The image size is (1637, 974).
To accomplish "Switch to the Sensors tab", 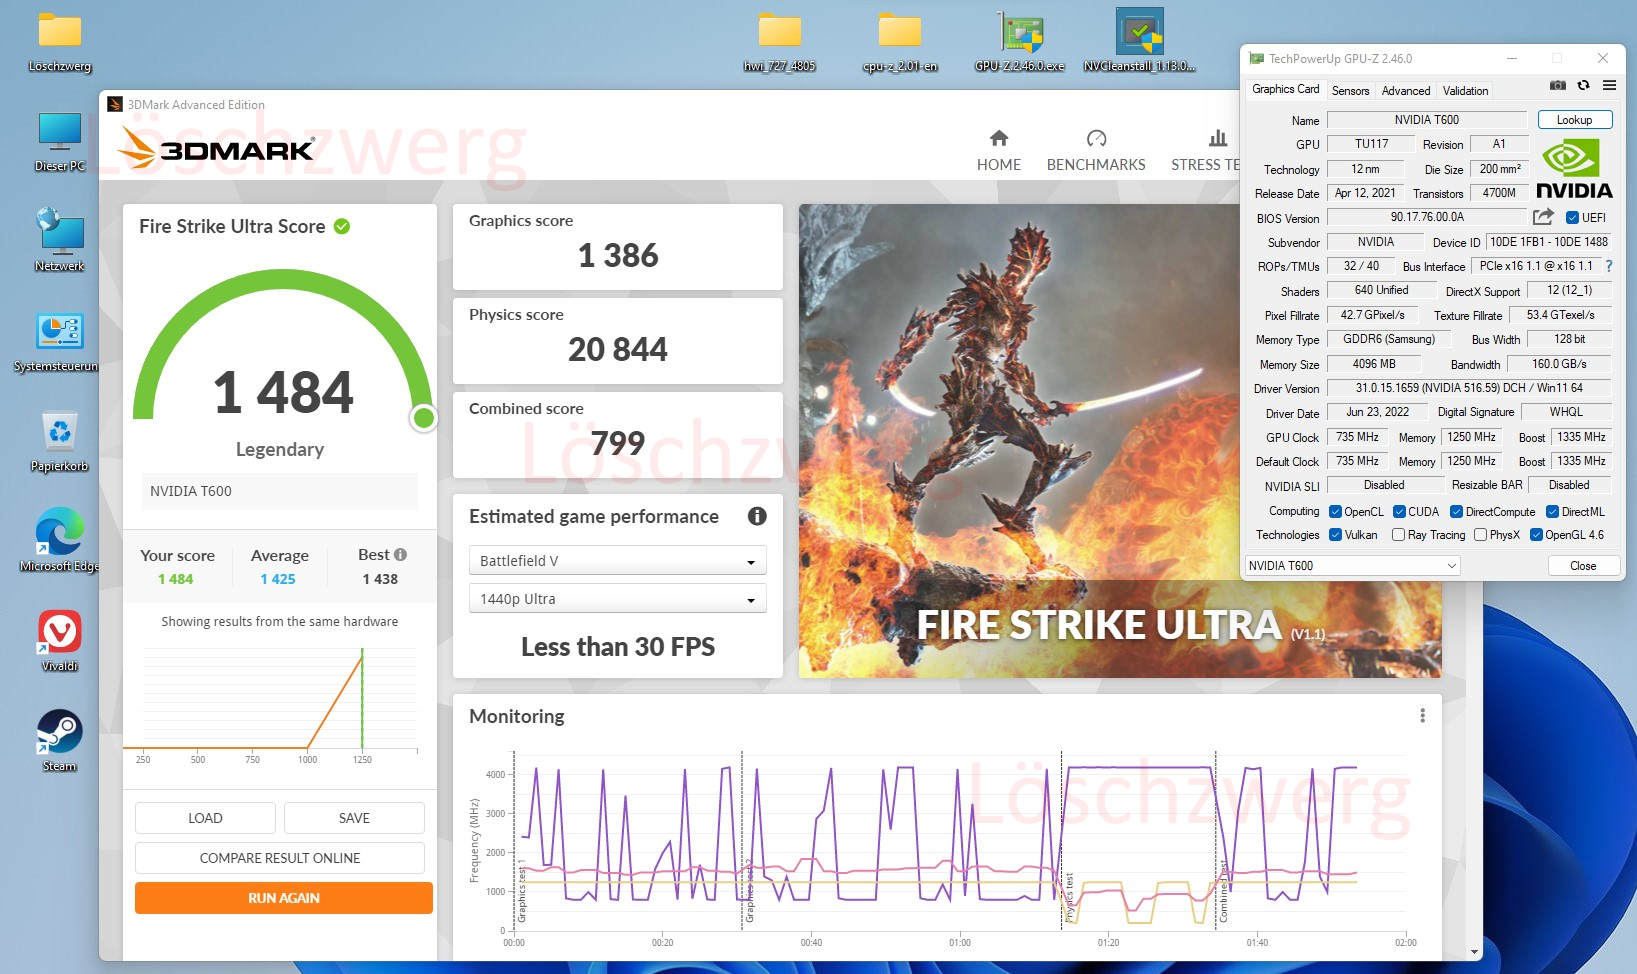I will click(x=1350, y=90).
